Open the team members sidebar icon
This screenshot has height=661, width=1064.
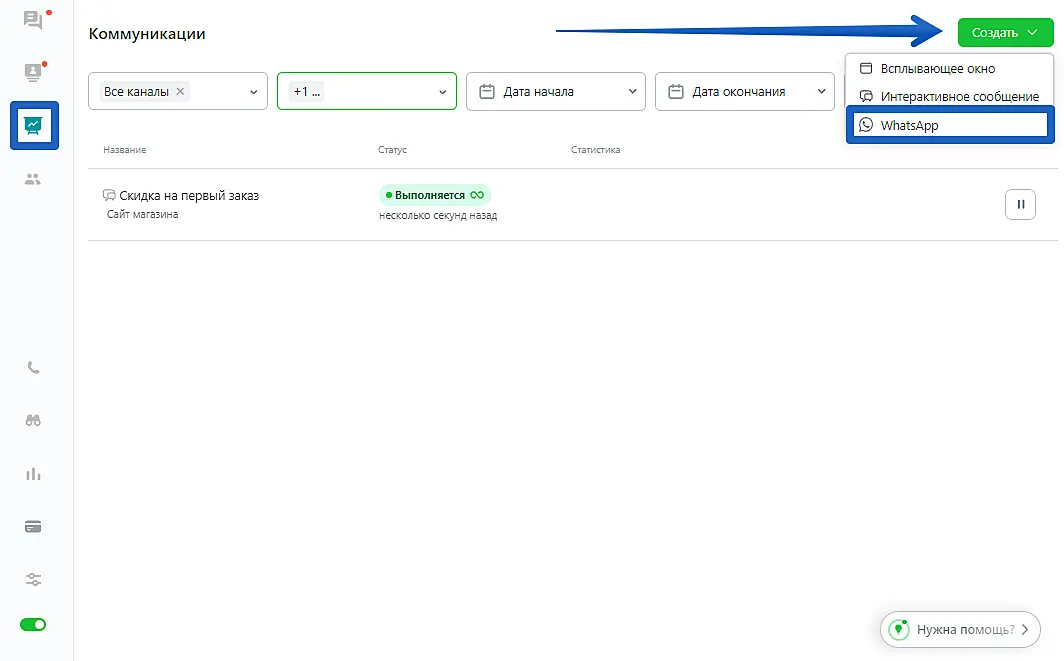point(33,179)
